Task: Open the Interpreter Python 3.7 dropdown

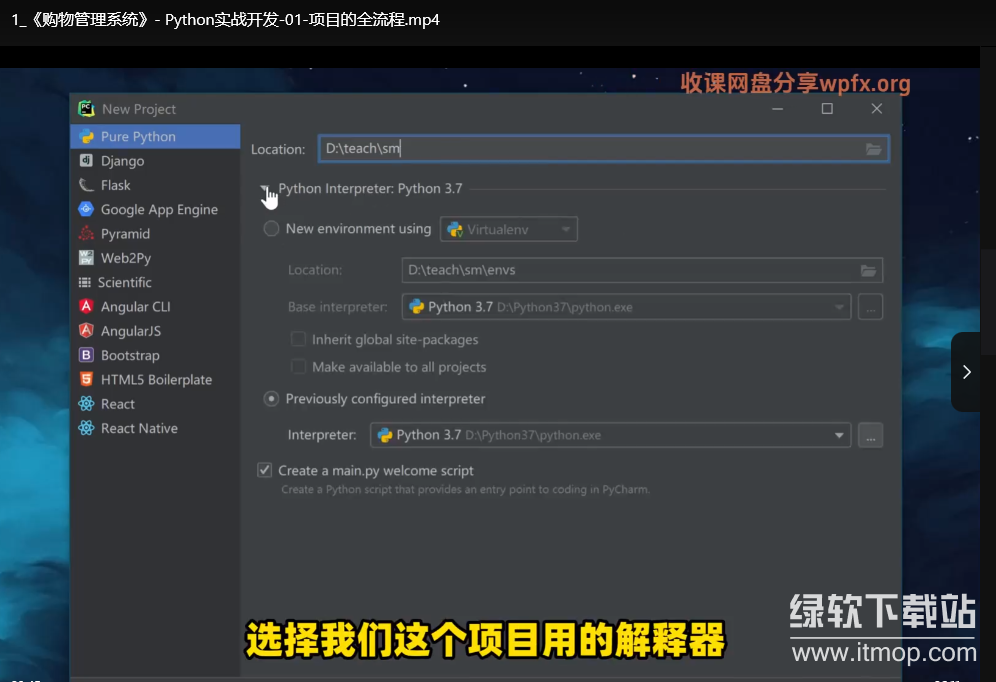Action: [609, 435]
